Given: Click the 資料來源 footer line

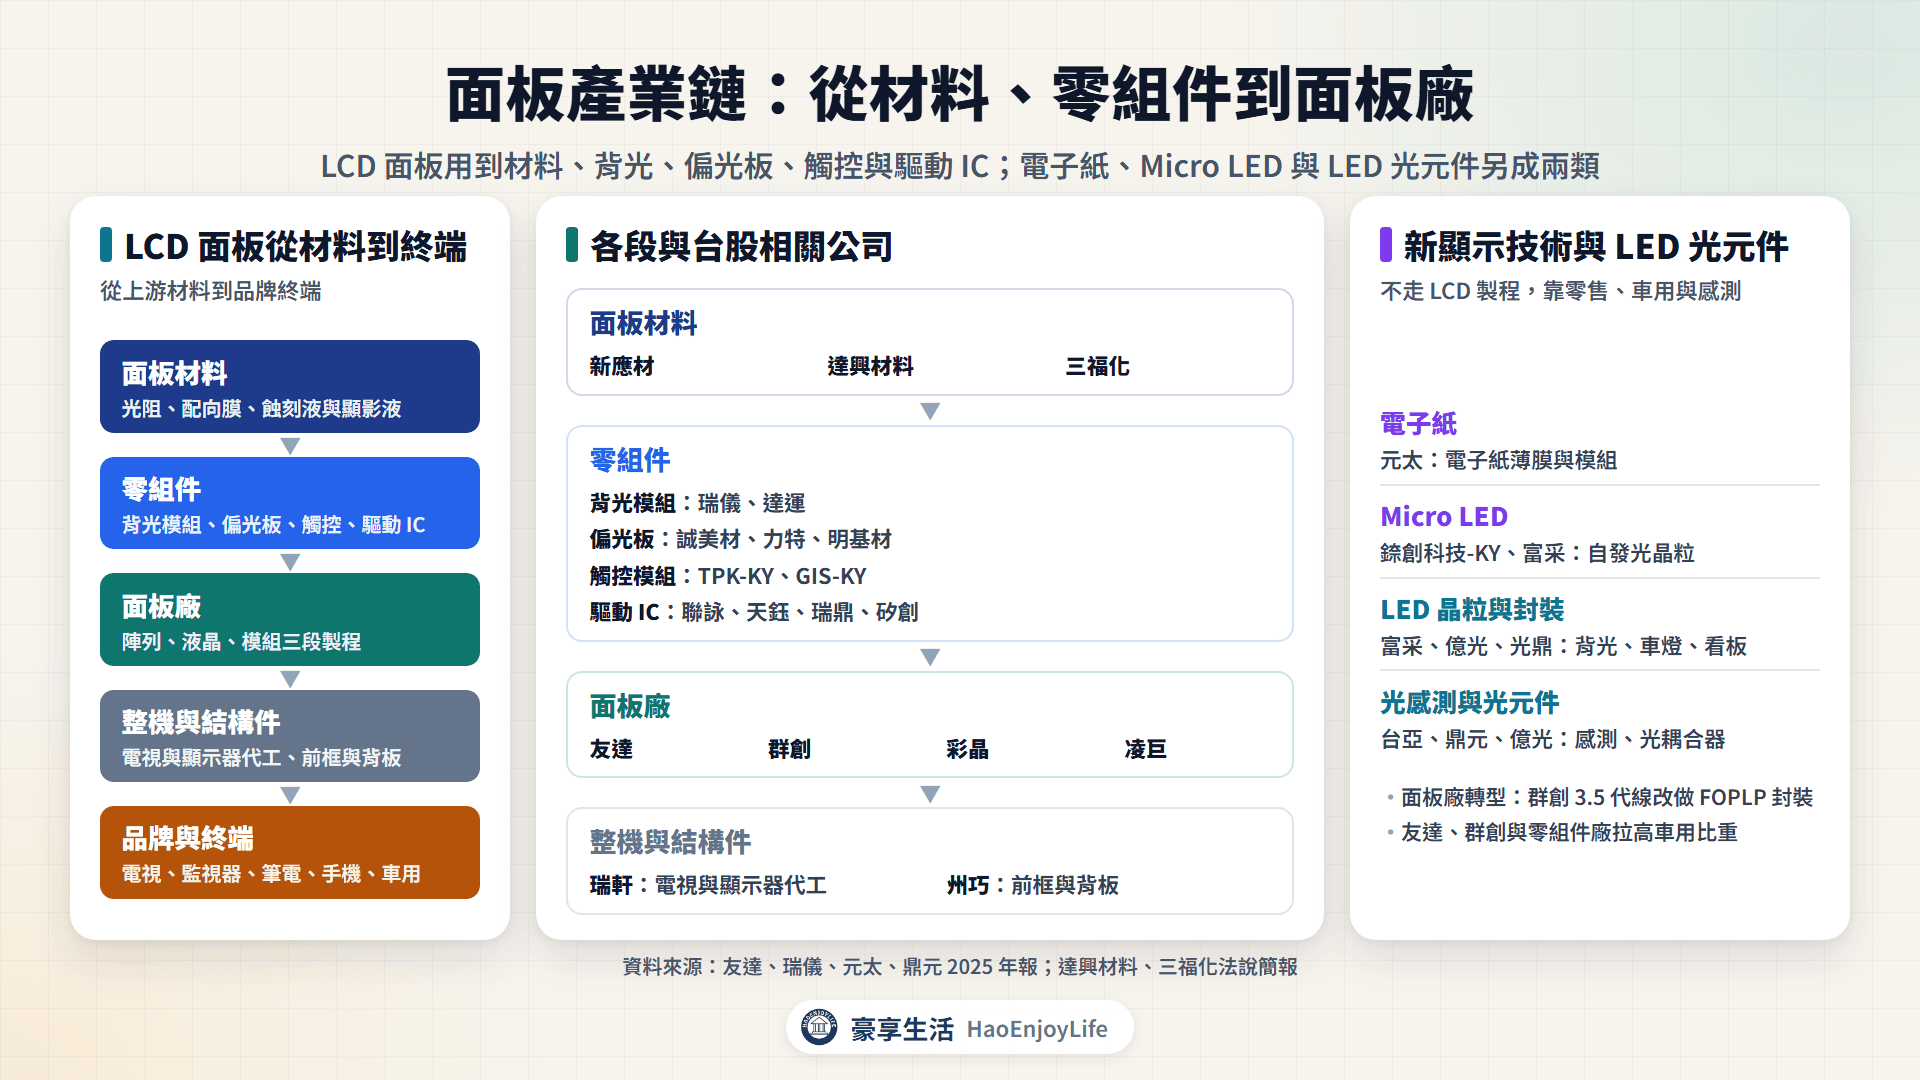Looking at the screenshot, I should [960, 966].
